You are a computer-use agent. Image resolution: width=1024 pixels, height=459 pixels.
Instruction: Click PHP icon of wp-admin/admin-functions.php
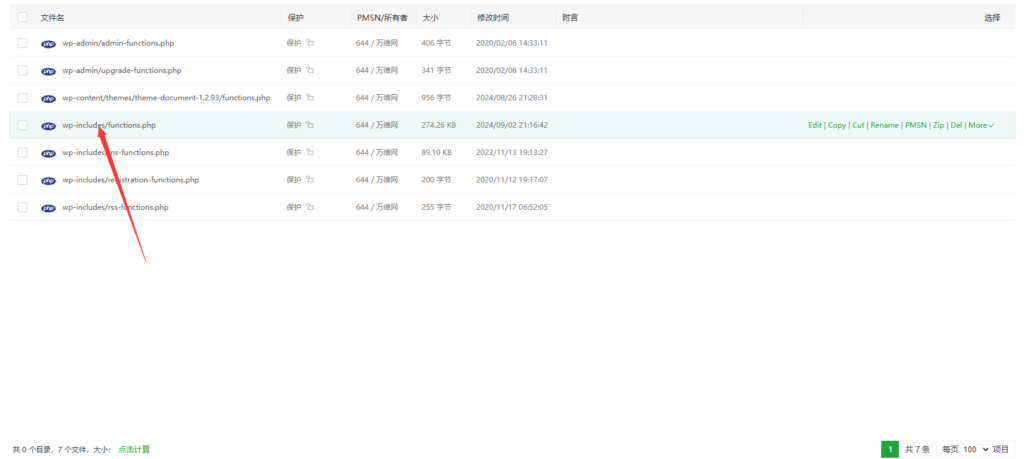click(x=48, y=44)
